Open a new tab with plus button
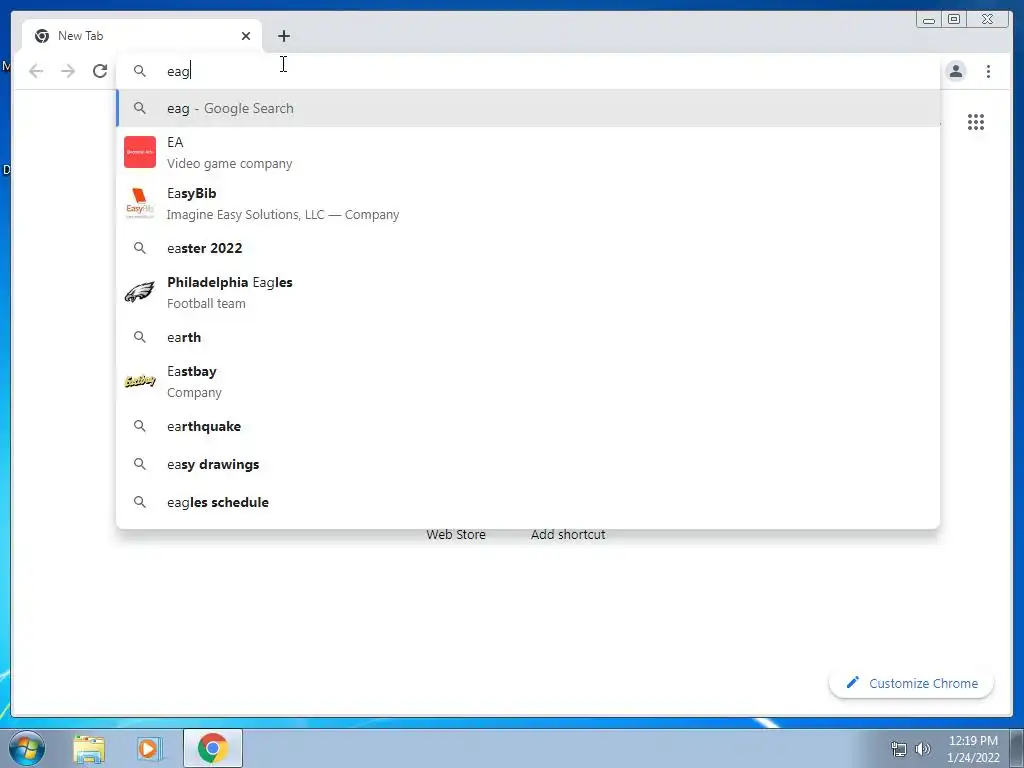1024x768 pixels. [283, 36]
